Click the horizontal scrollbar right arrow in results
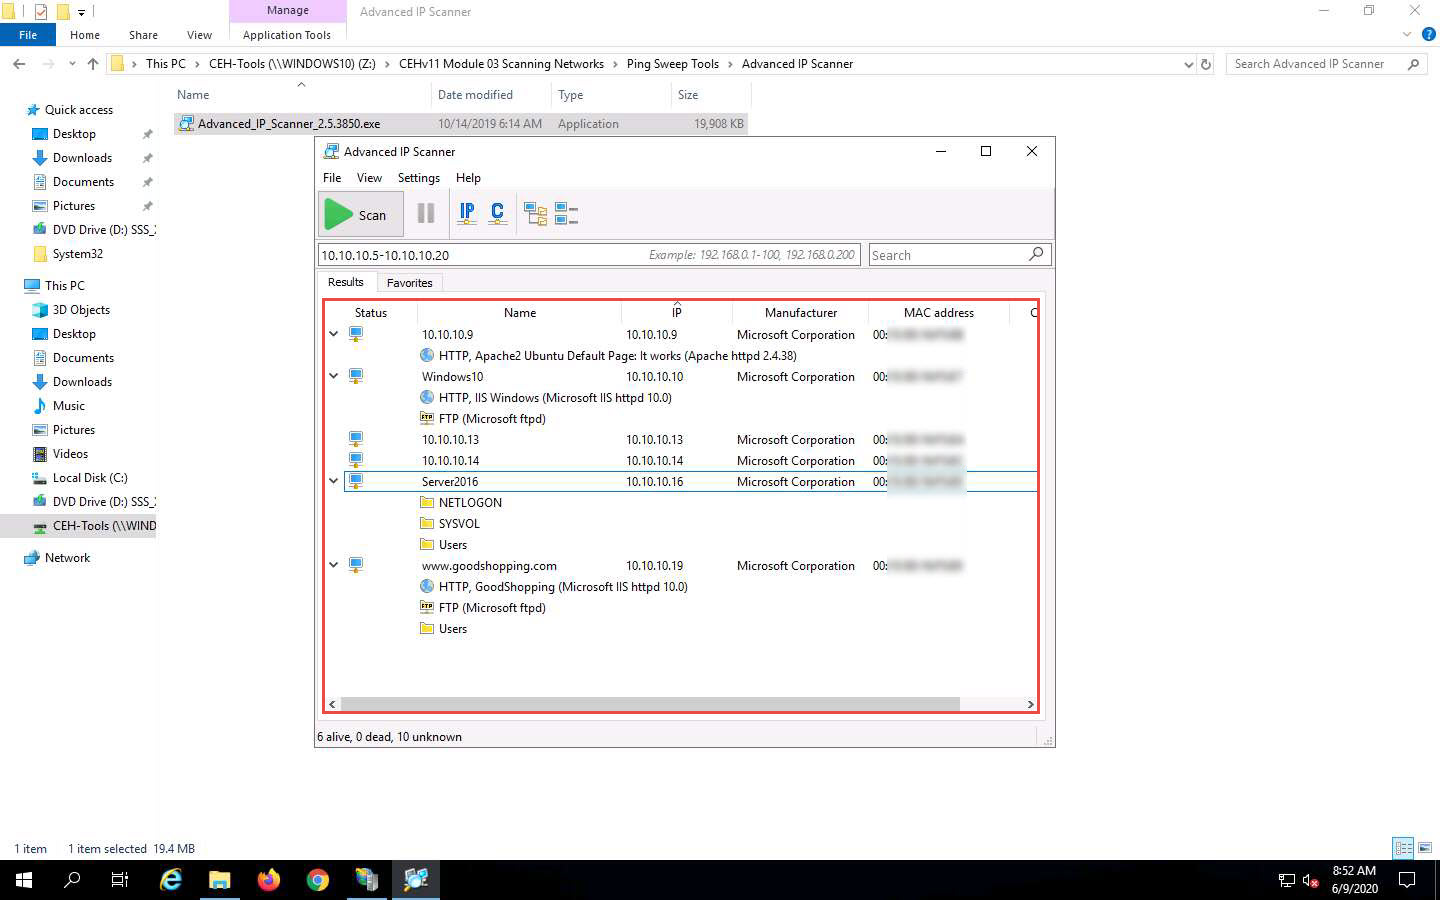 click(1030, 704)
